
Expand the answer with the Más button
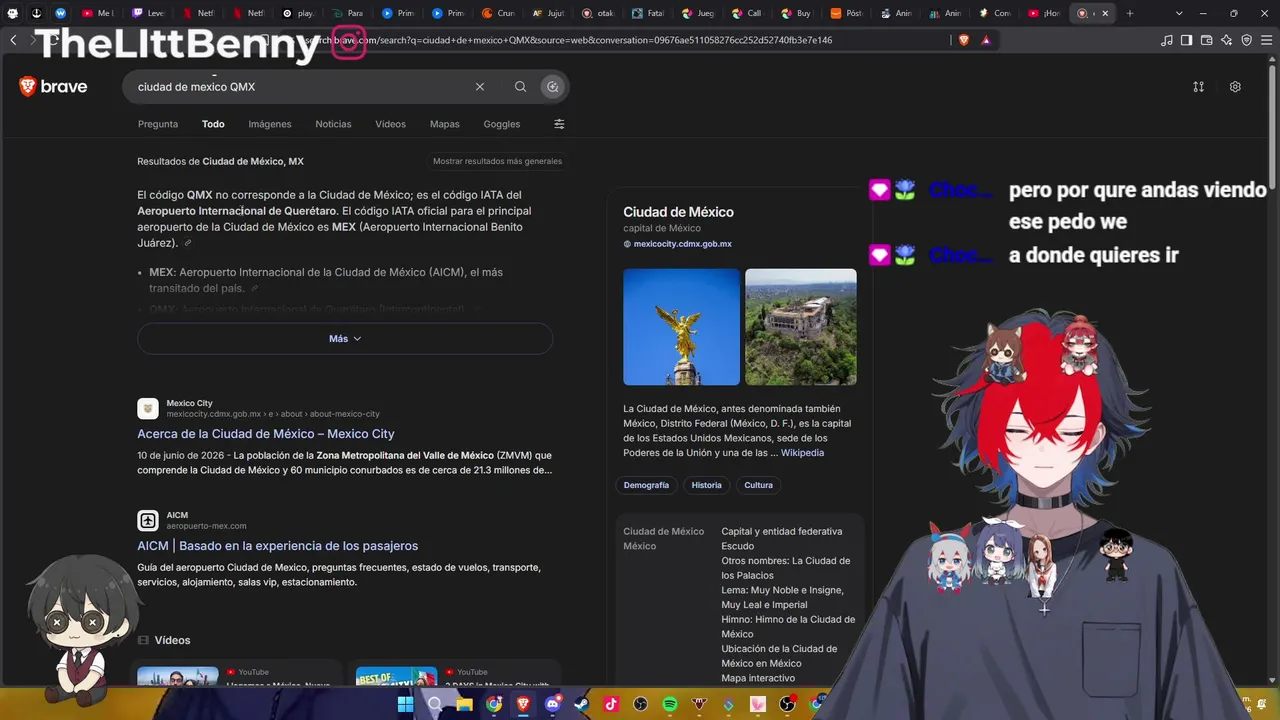click(x=345, y=338)
